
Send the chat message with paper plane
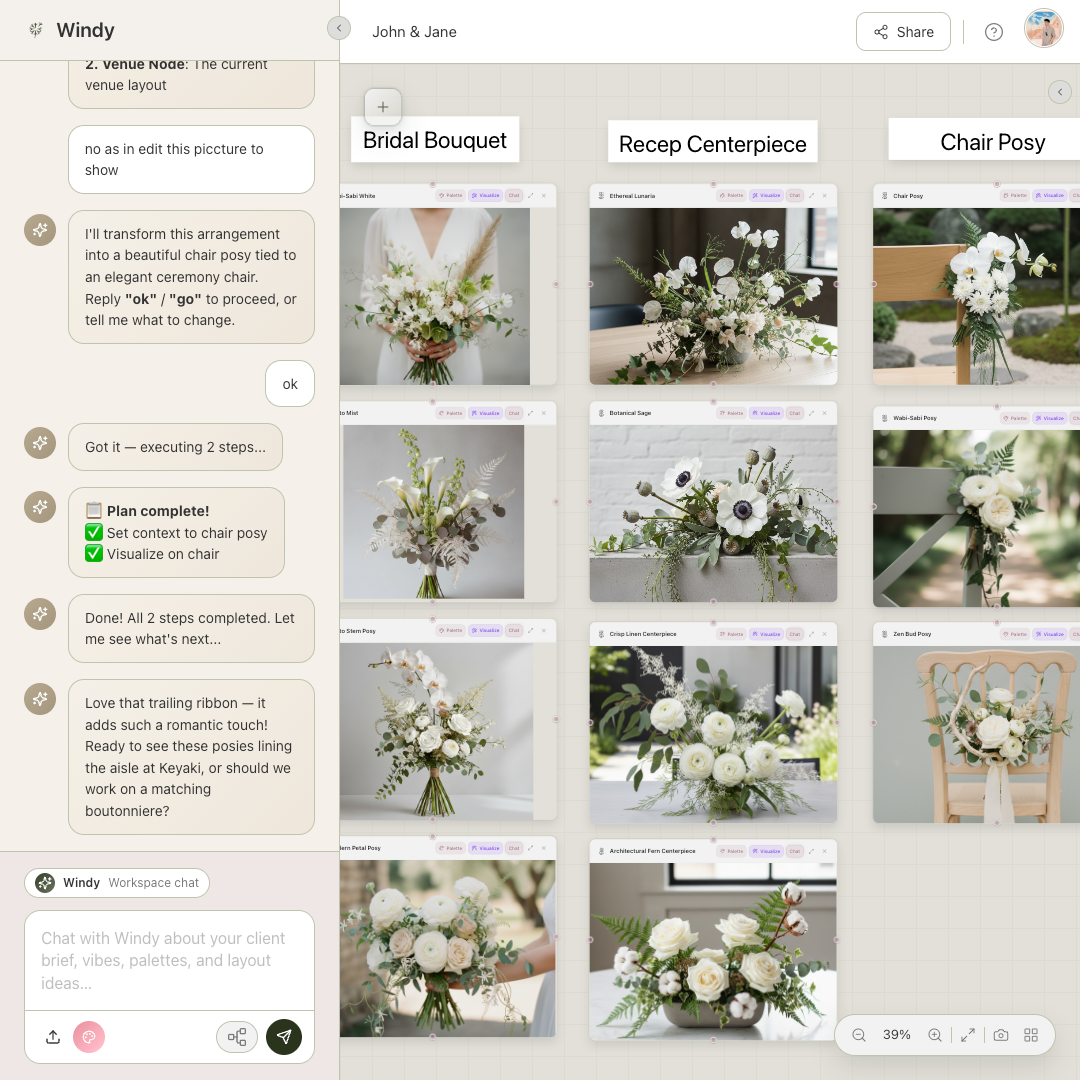point(284,1037)
